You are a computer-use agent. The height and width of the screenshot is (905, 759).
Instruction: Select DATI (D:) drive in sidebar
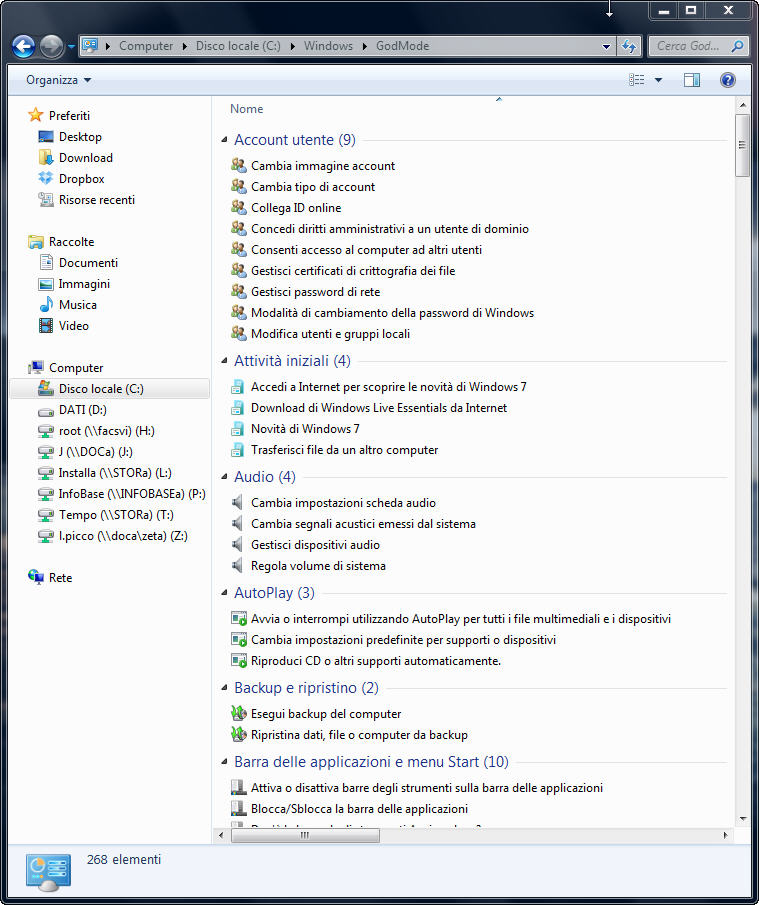[x=82, y=410]
